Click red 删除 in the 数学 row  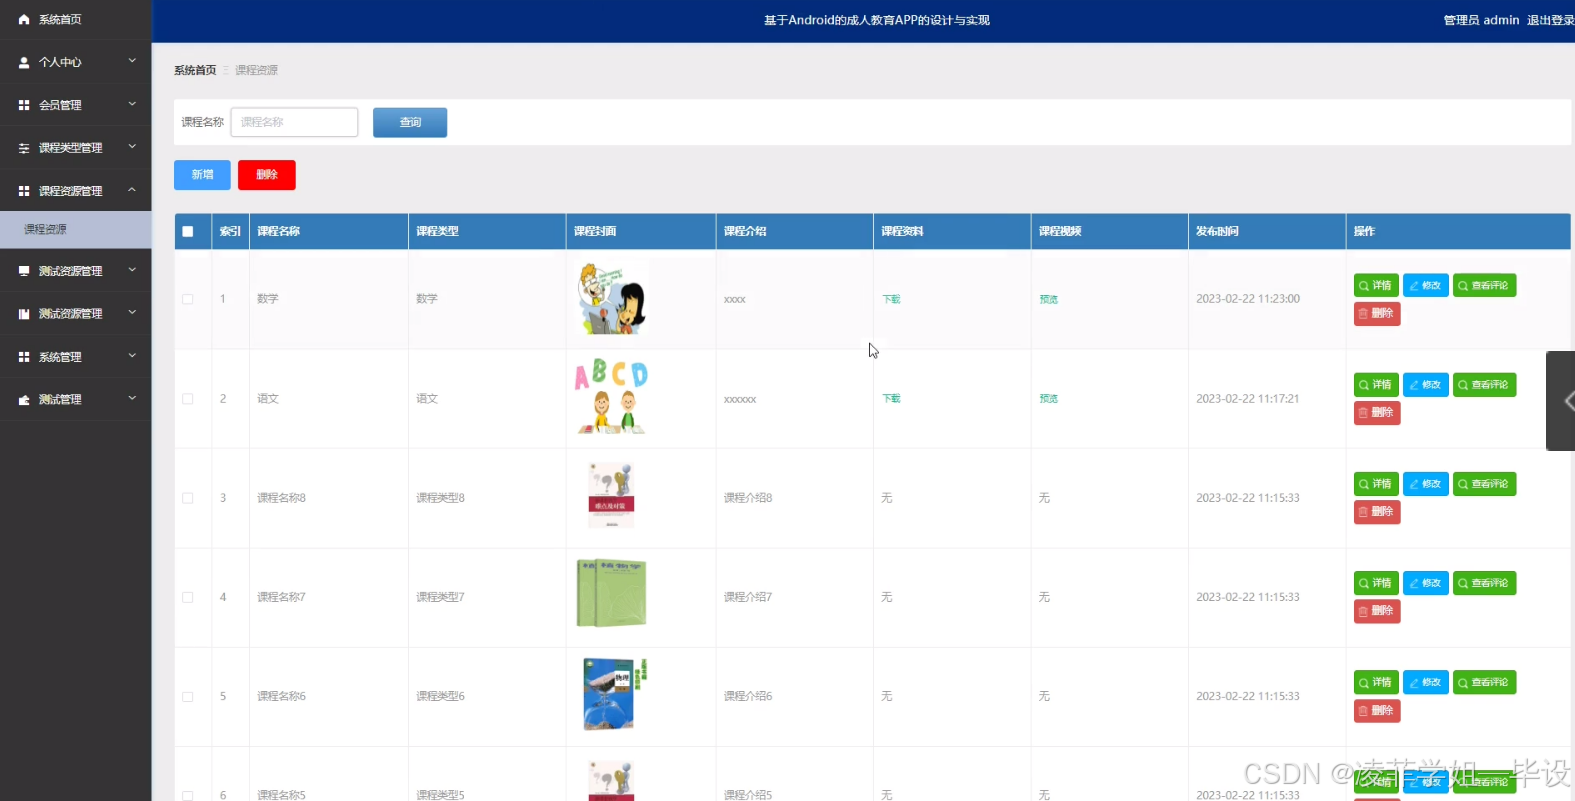[1377, 314]
